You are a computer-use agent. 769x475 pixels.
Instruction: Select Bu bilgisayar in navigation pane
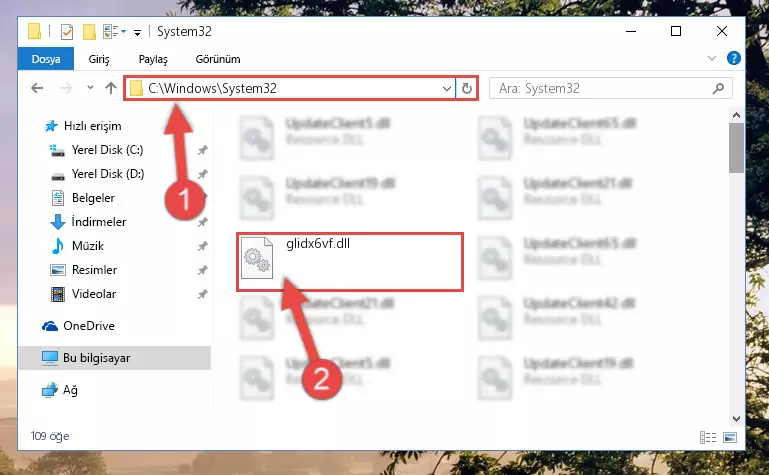(x=115, y=358)
